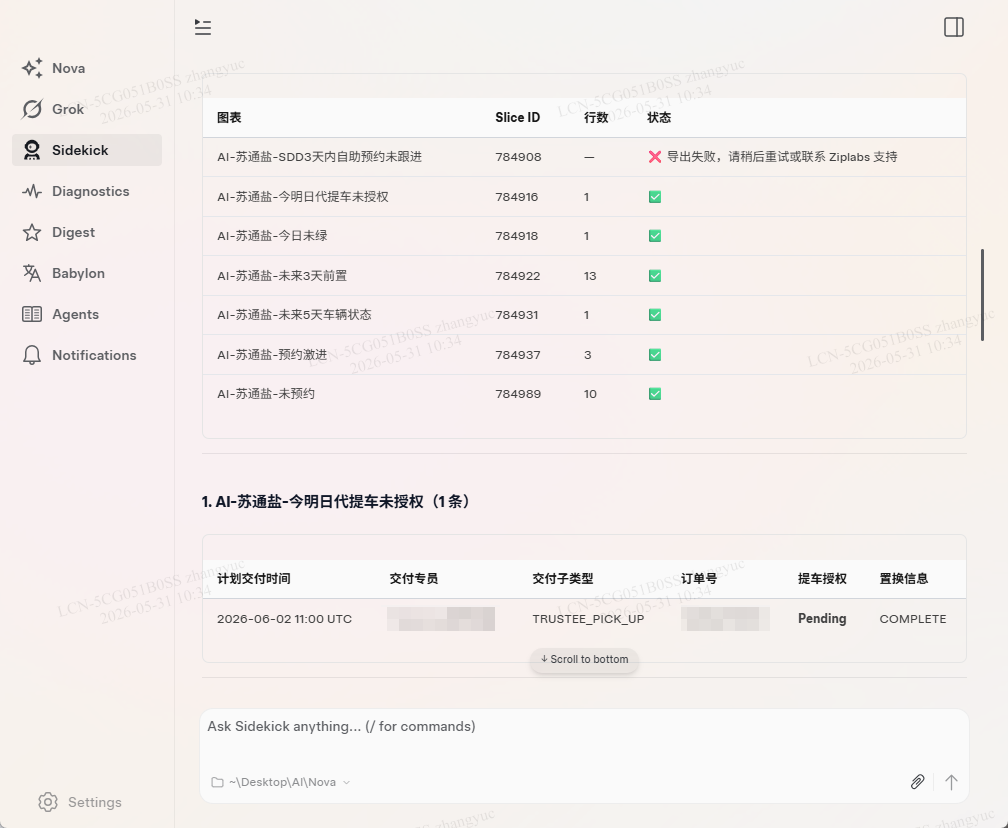Select row name AI-苏通盐-未来3天前置
The height and width of the screenshot is (828, 1008).
(x=282, y=276)
